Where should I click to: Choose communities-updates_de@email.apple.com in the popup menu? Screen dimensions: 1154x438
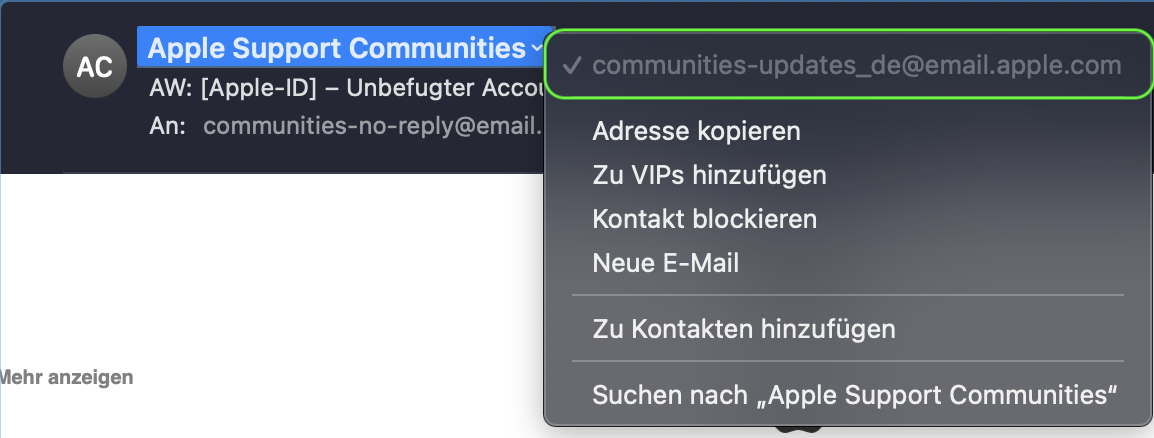click(856, 66)
